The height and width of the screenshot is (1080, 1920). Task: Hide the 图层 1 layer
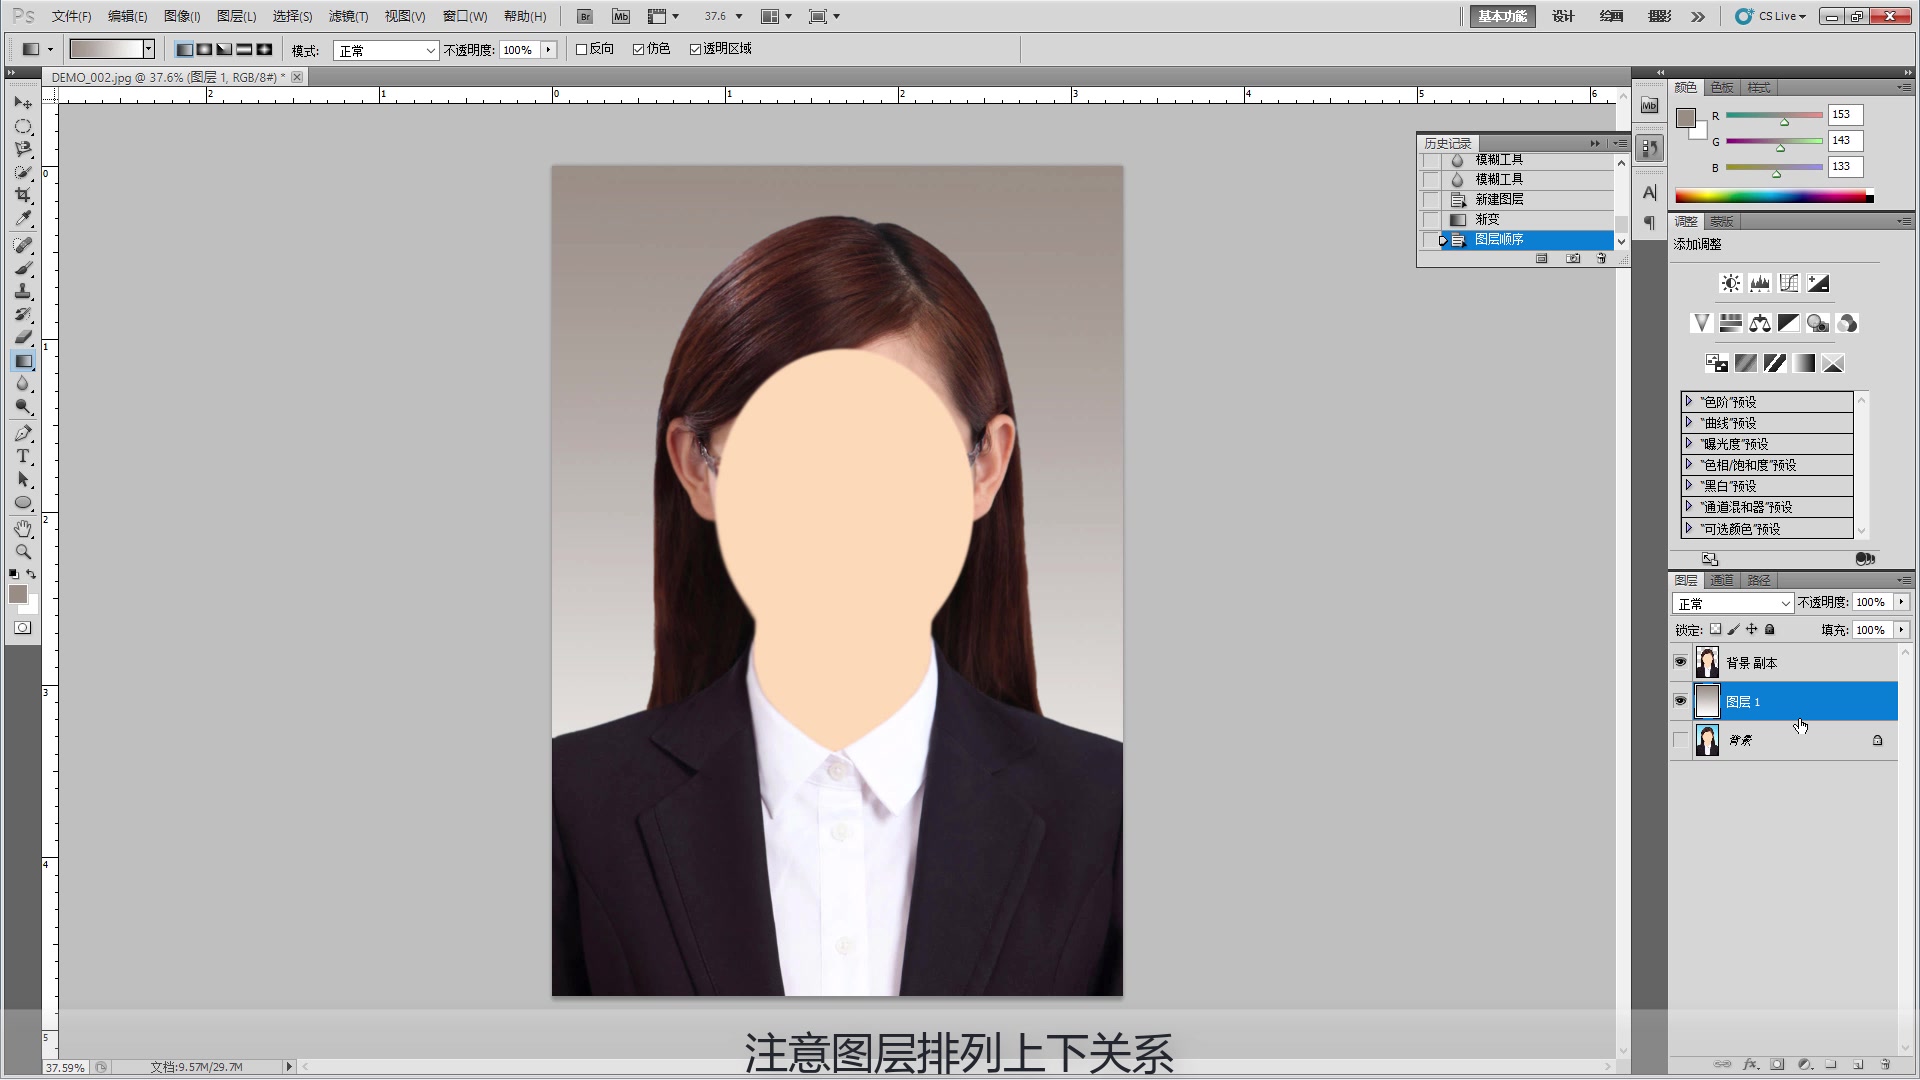click(1680, 701)
